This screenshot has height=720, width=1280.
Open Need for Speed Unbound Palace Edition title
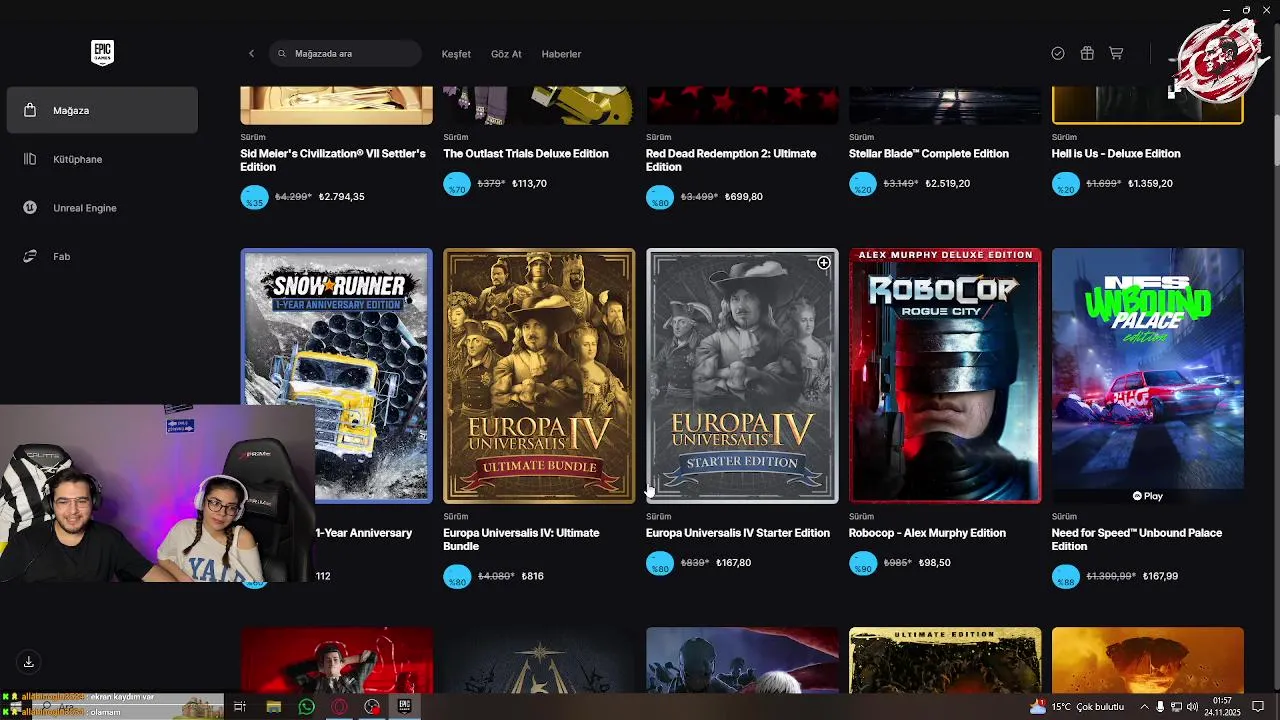[1137, 540]
